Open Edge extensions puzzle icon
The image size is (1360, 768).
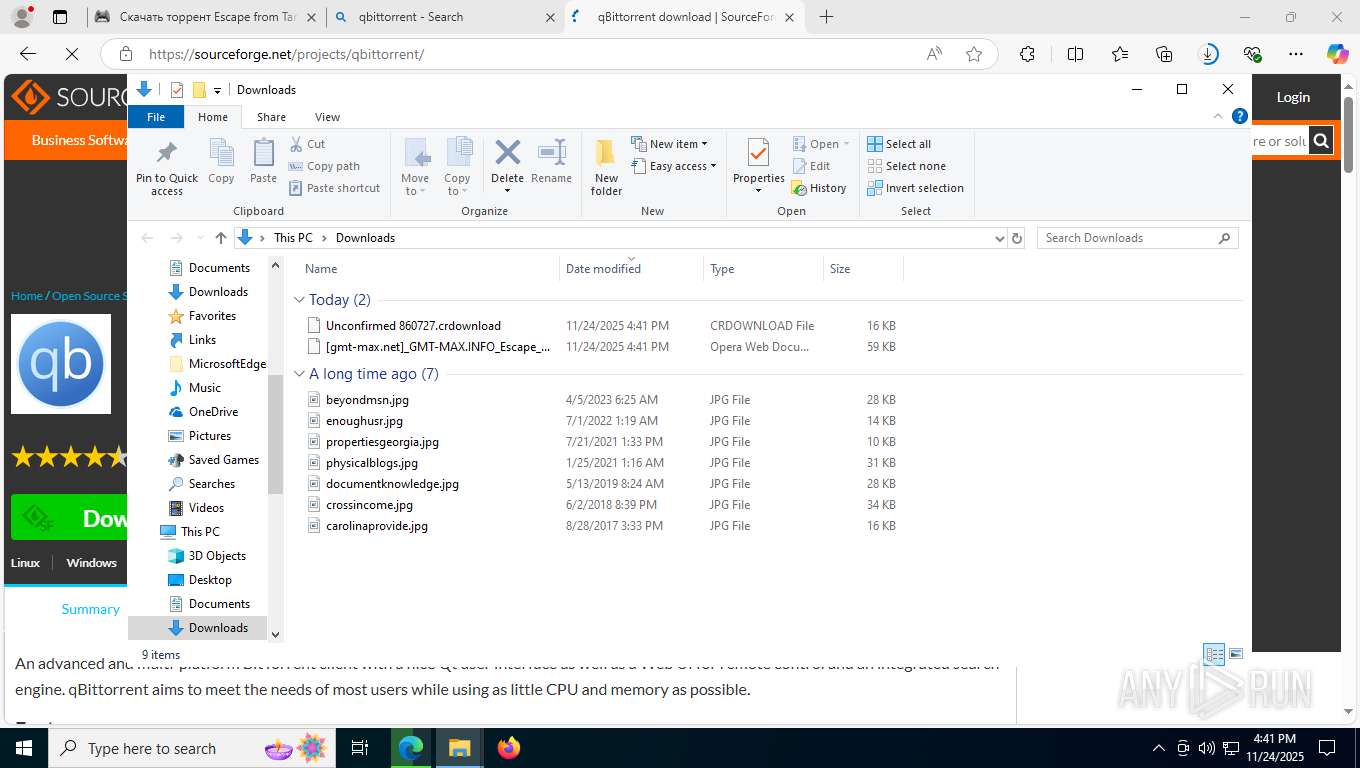pyautogui.click(x=1027, y=54)
